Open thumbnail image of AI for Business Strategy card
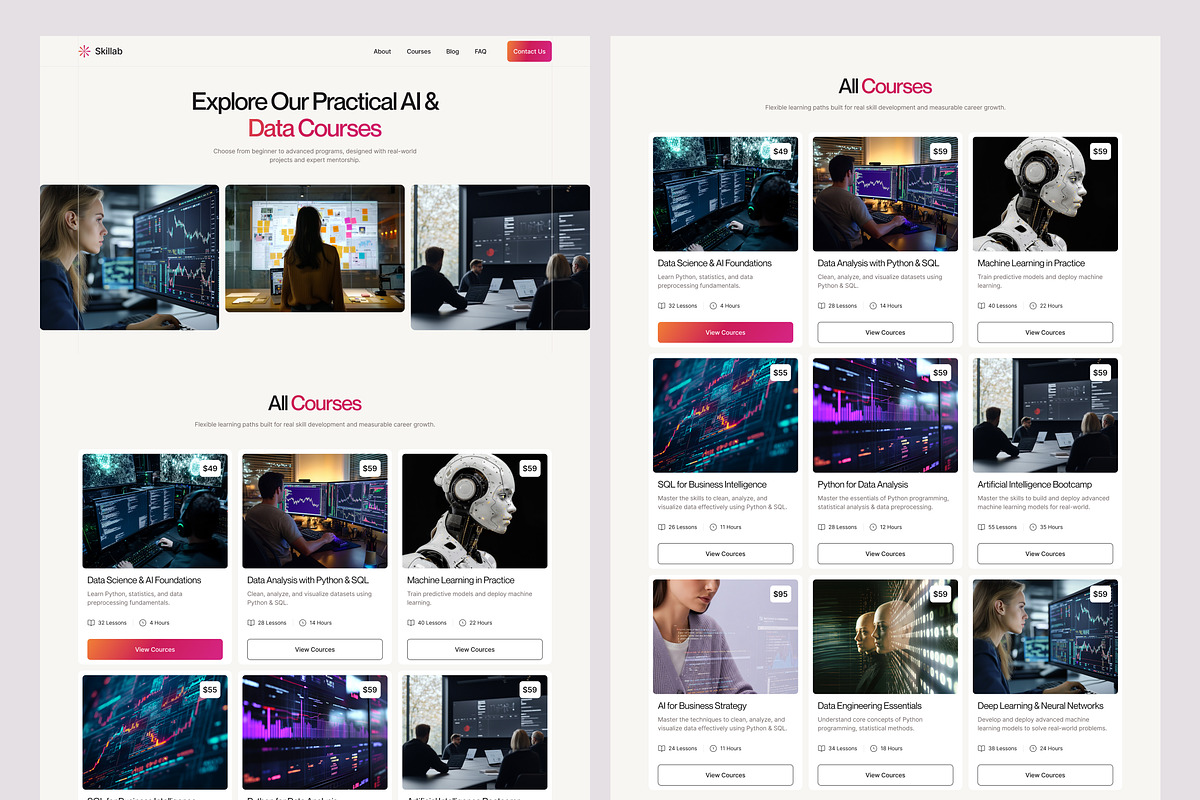The image size is (1200, 800). tap(725, 637)
